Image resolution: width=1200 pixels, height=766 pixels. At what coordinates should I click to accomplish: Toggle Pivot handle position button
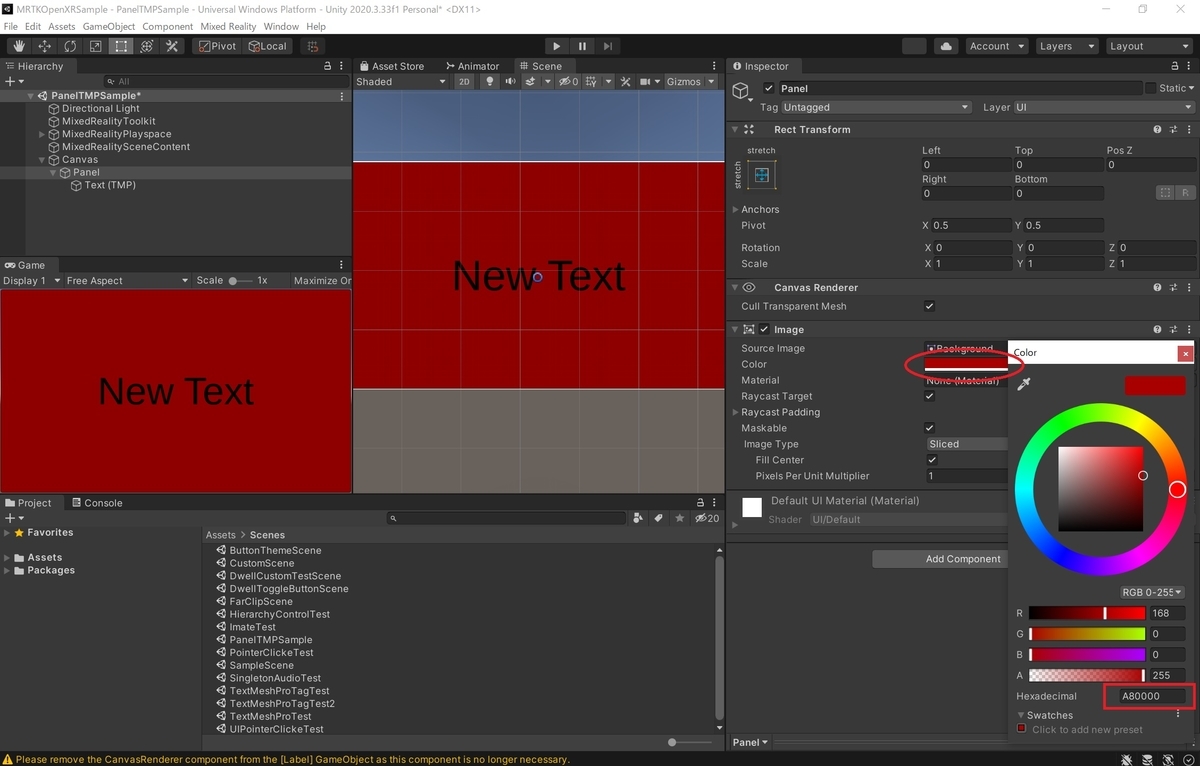point(217,46)
